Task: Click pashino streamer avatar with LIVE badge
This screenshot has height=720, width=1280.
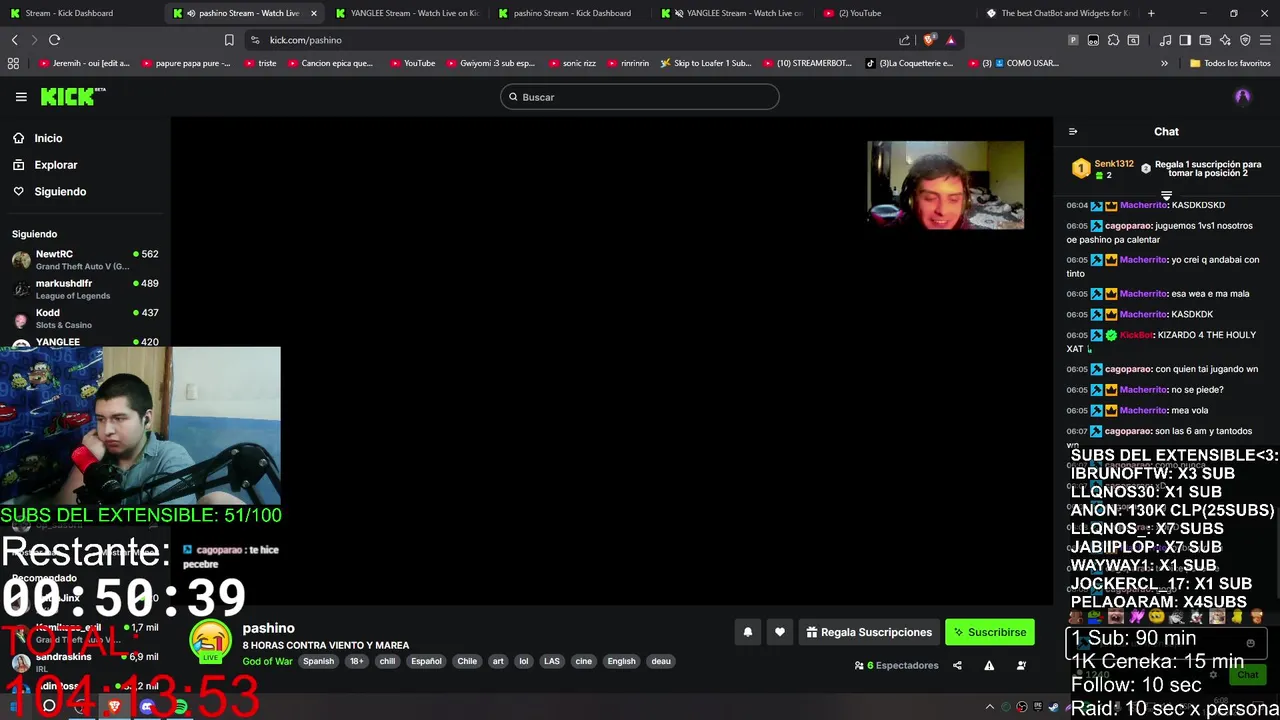Action: [210, 642]
